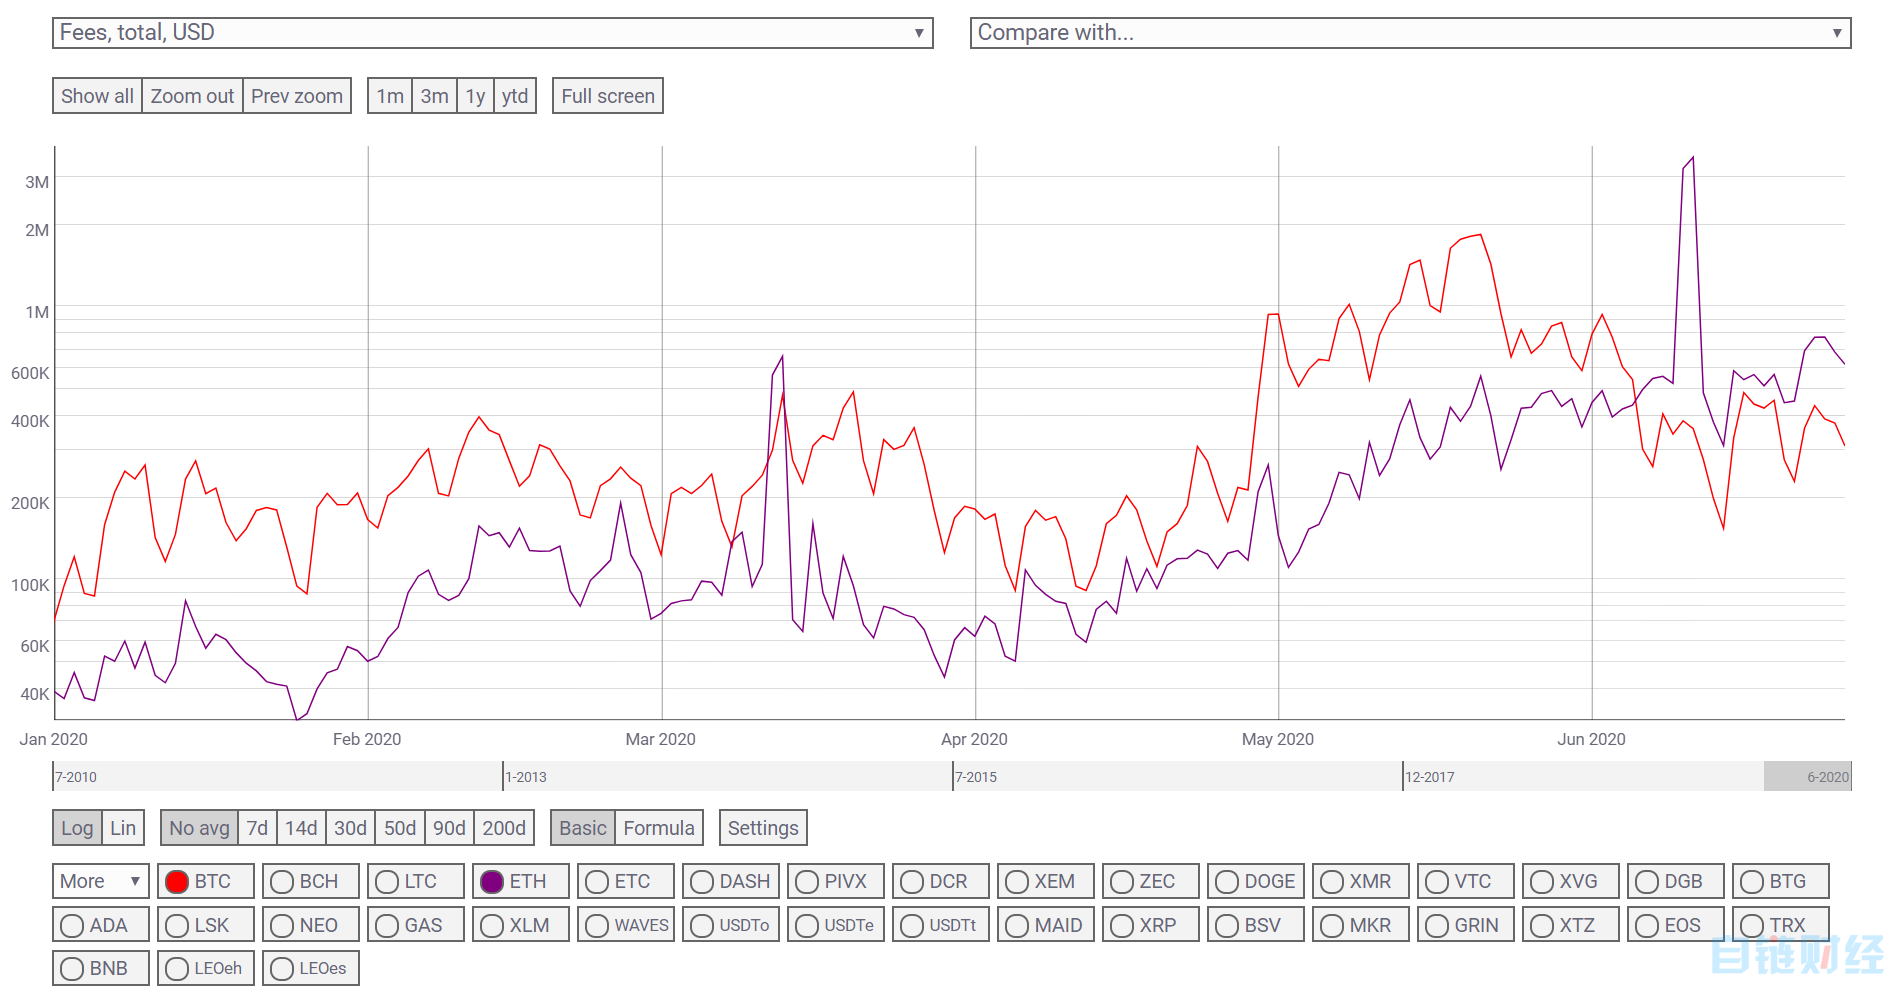The width and height of the screenshot is (1897, 994).
Task: Select the 90d average
Action: point(449,828)
